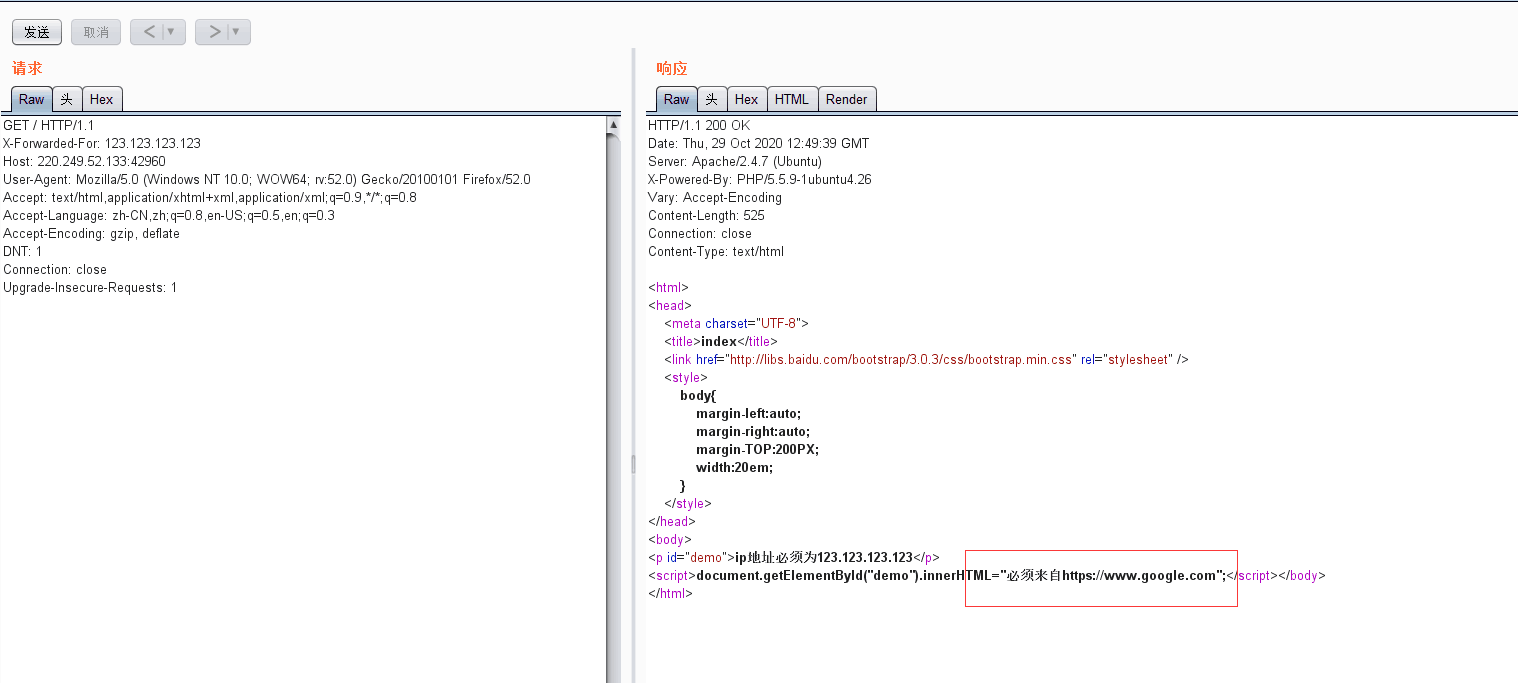This screenshot has height=683, width=1518.
Task: Click the splitter handle between request and response
Action: (x=633, y=464)
